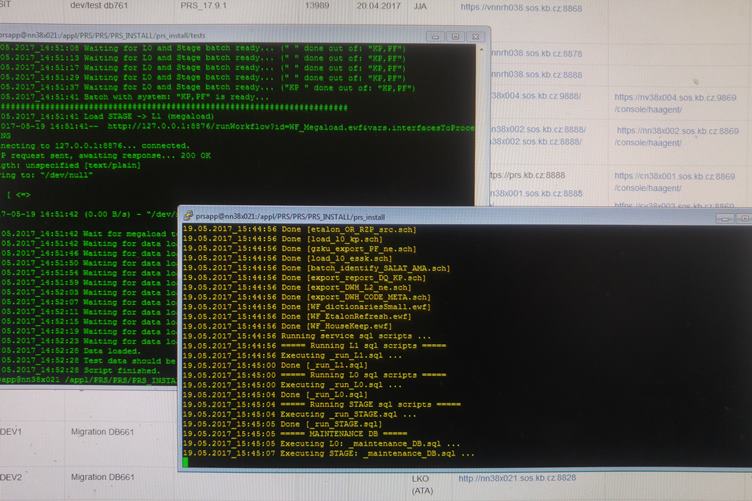Click the 'Done [_run_L0.sql]' line

(x=275, y=395)
